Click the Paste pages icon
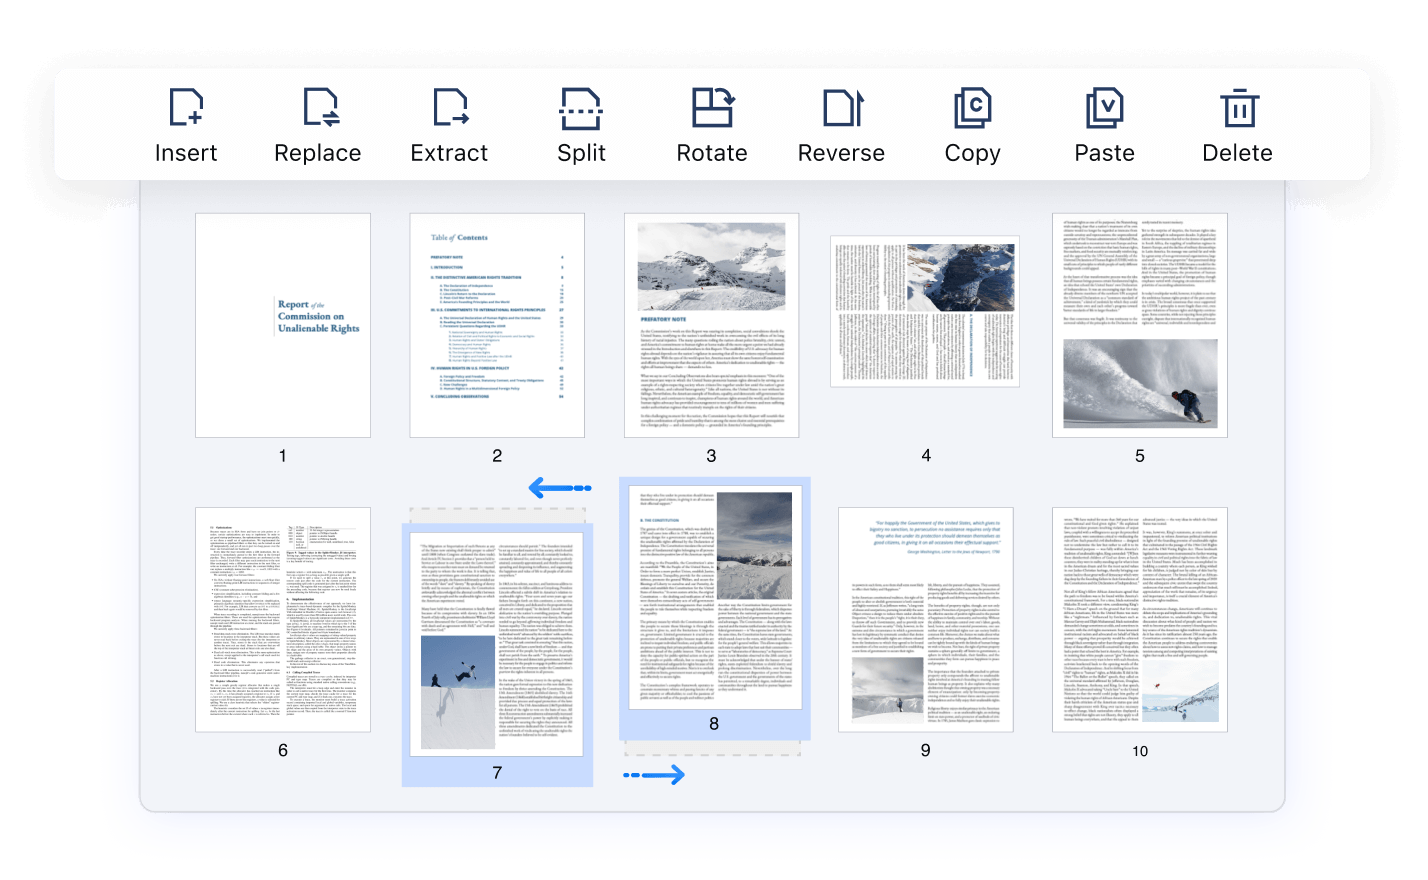 coord(1104,109)
